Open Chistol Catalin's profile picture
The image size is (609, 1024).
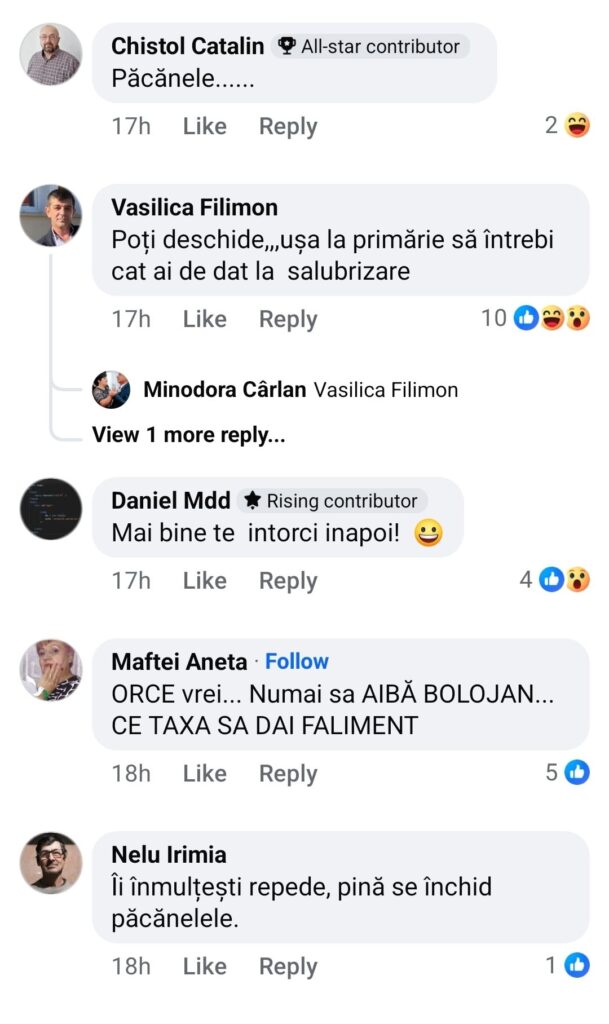[x=51, y=55]
